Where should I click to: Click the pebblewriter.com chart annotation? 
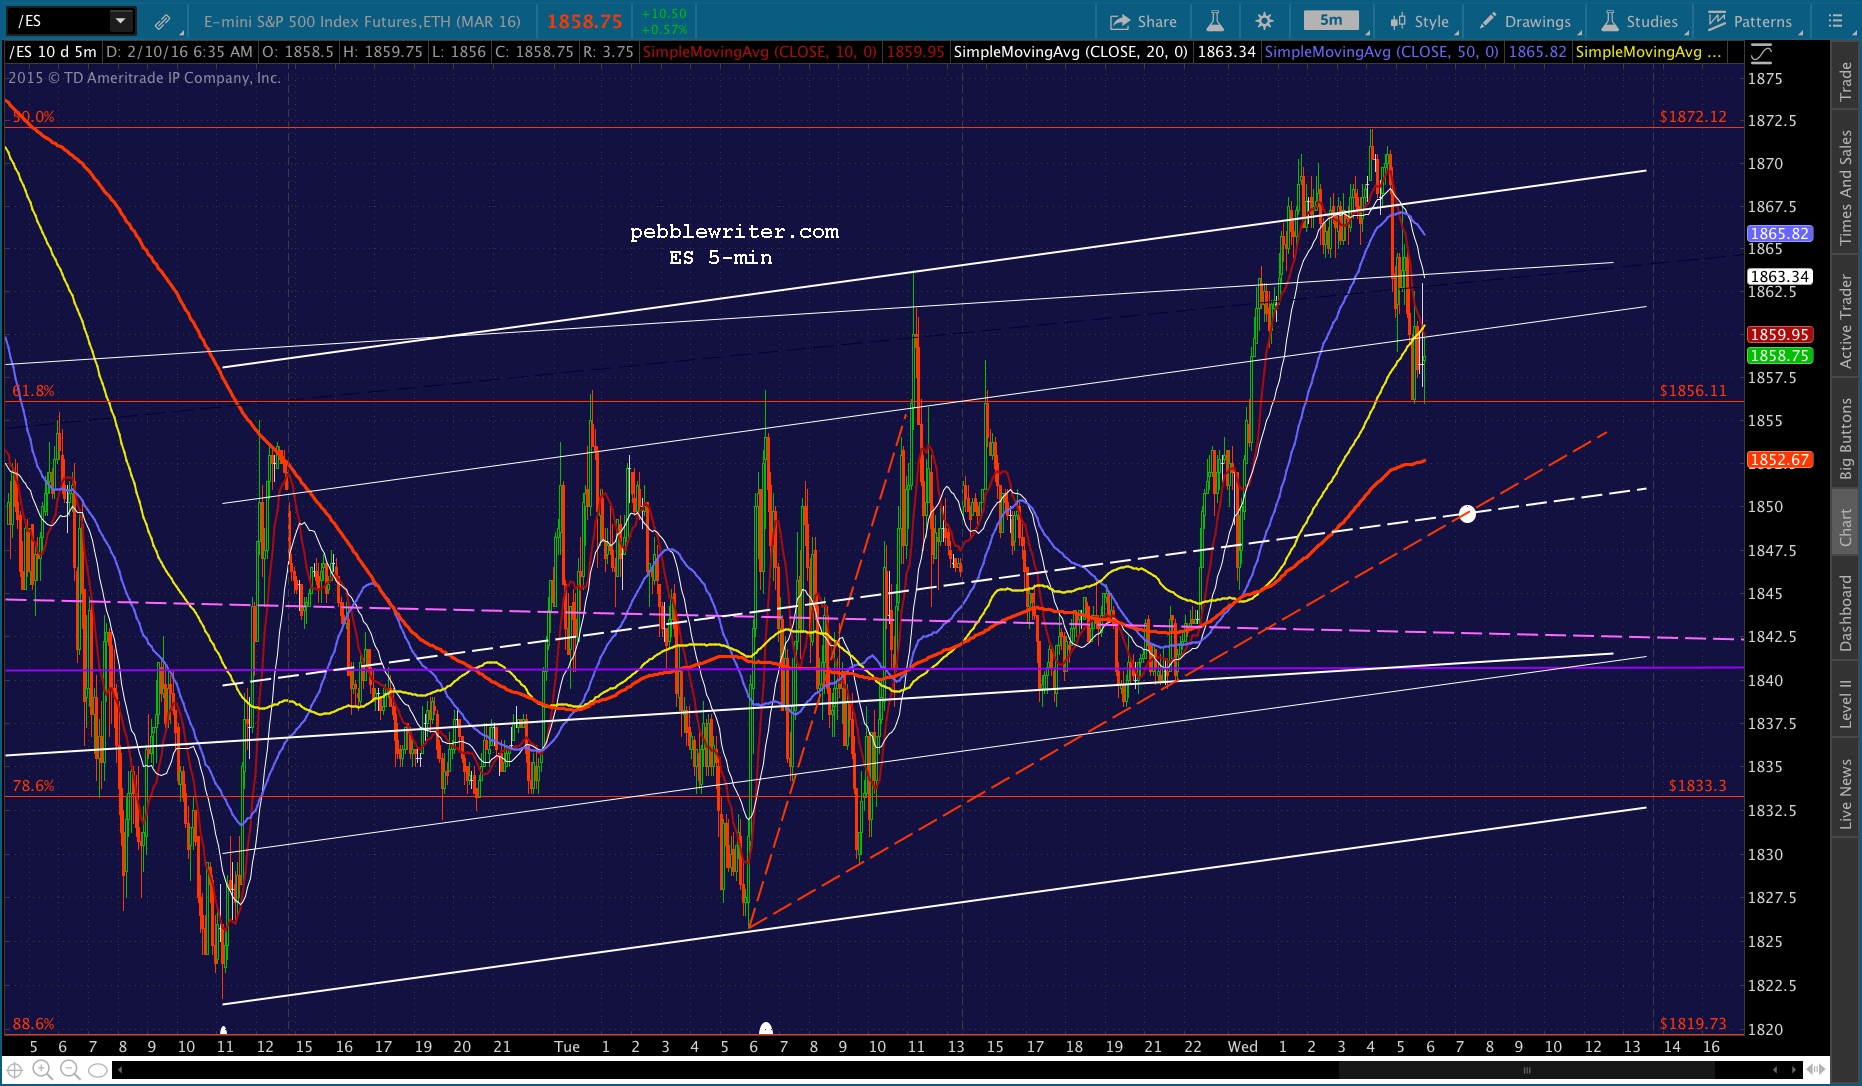tap(734, 232)
